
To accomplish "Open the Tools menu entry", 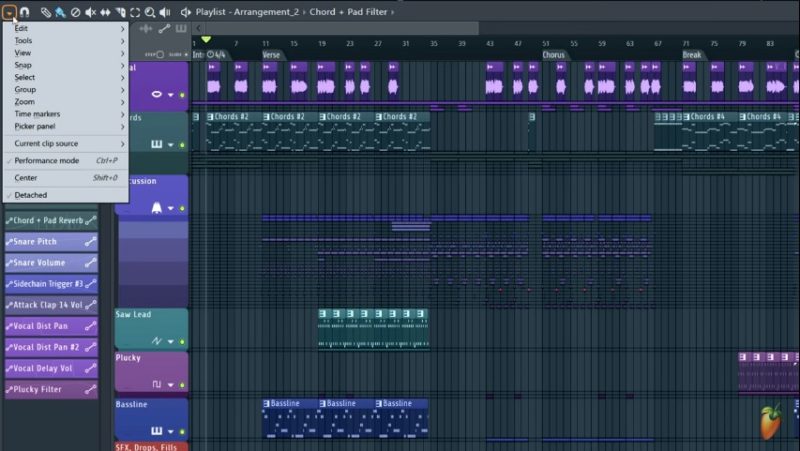I will tap(66, 40).
